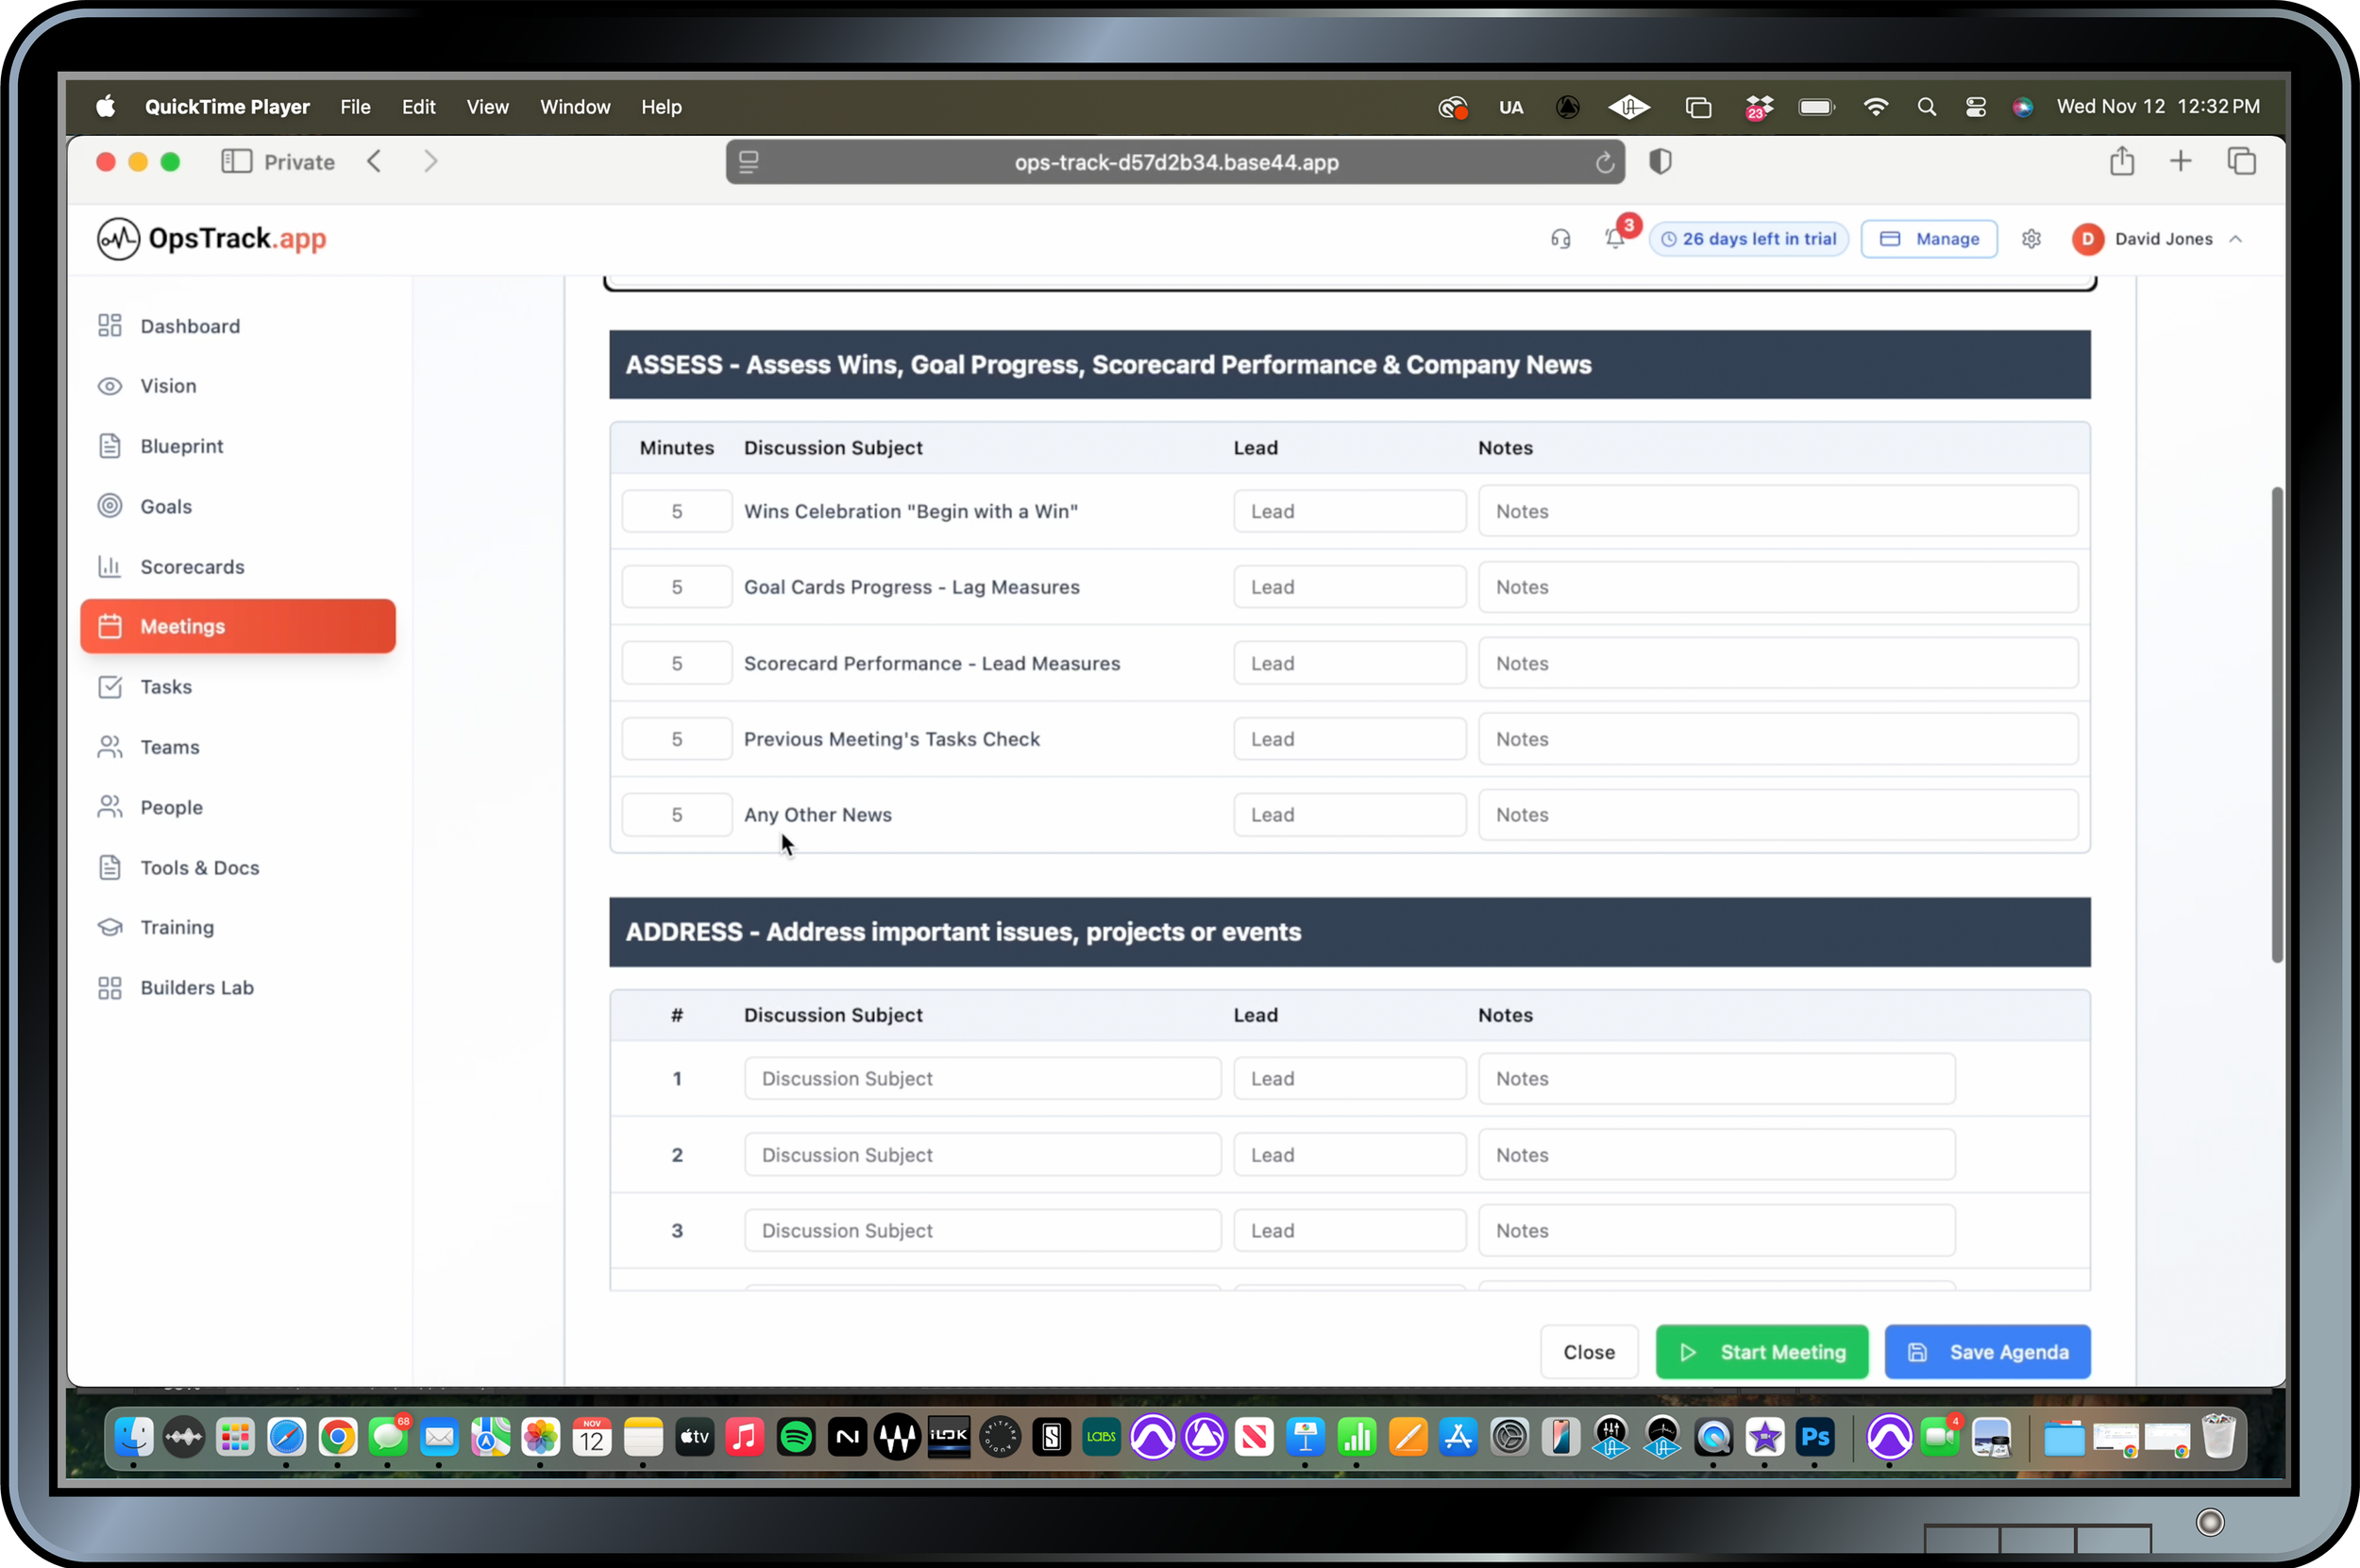
Task: Open macOS Control Center in menu bar
Action: pyautogui.click(x=1976, y=107)
